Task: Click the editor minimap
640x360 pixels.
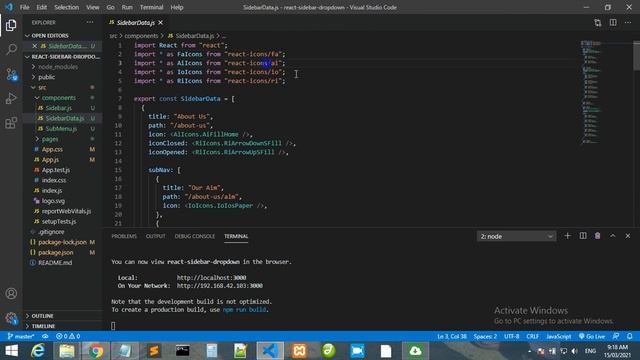Action: [591, 92]
